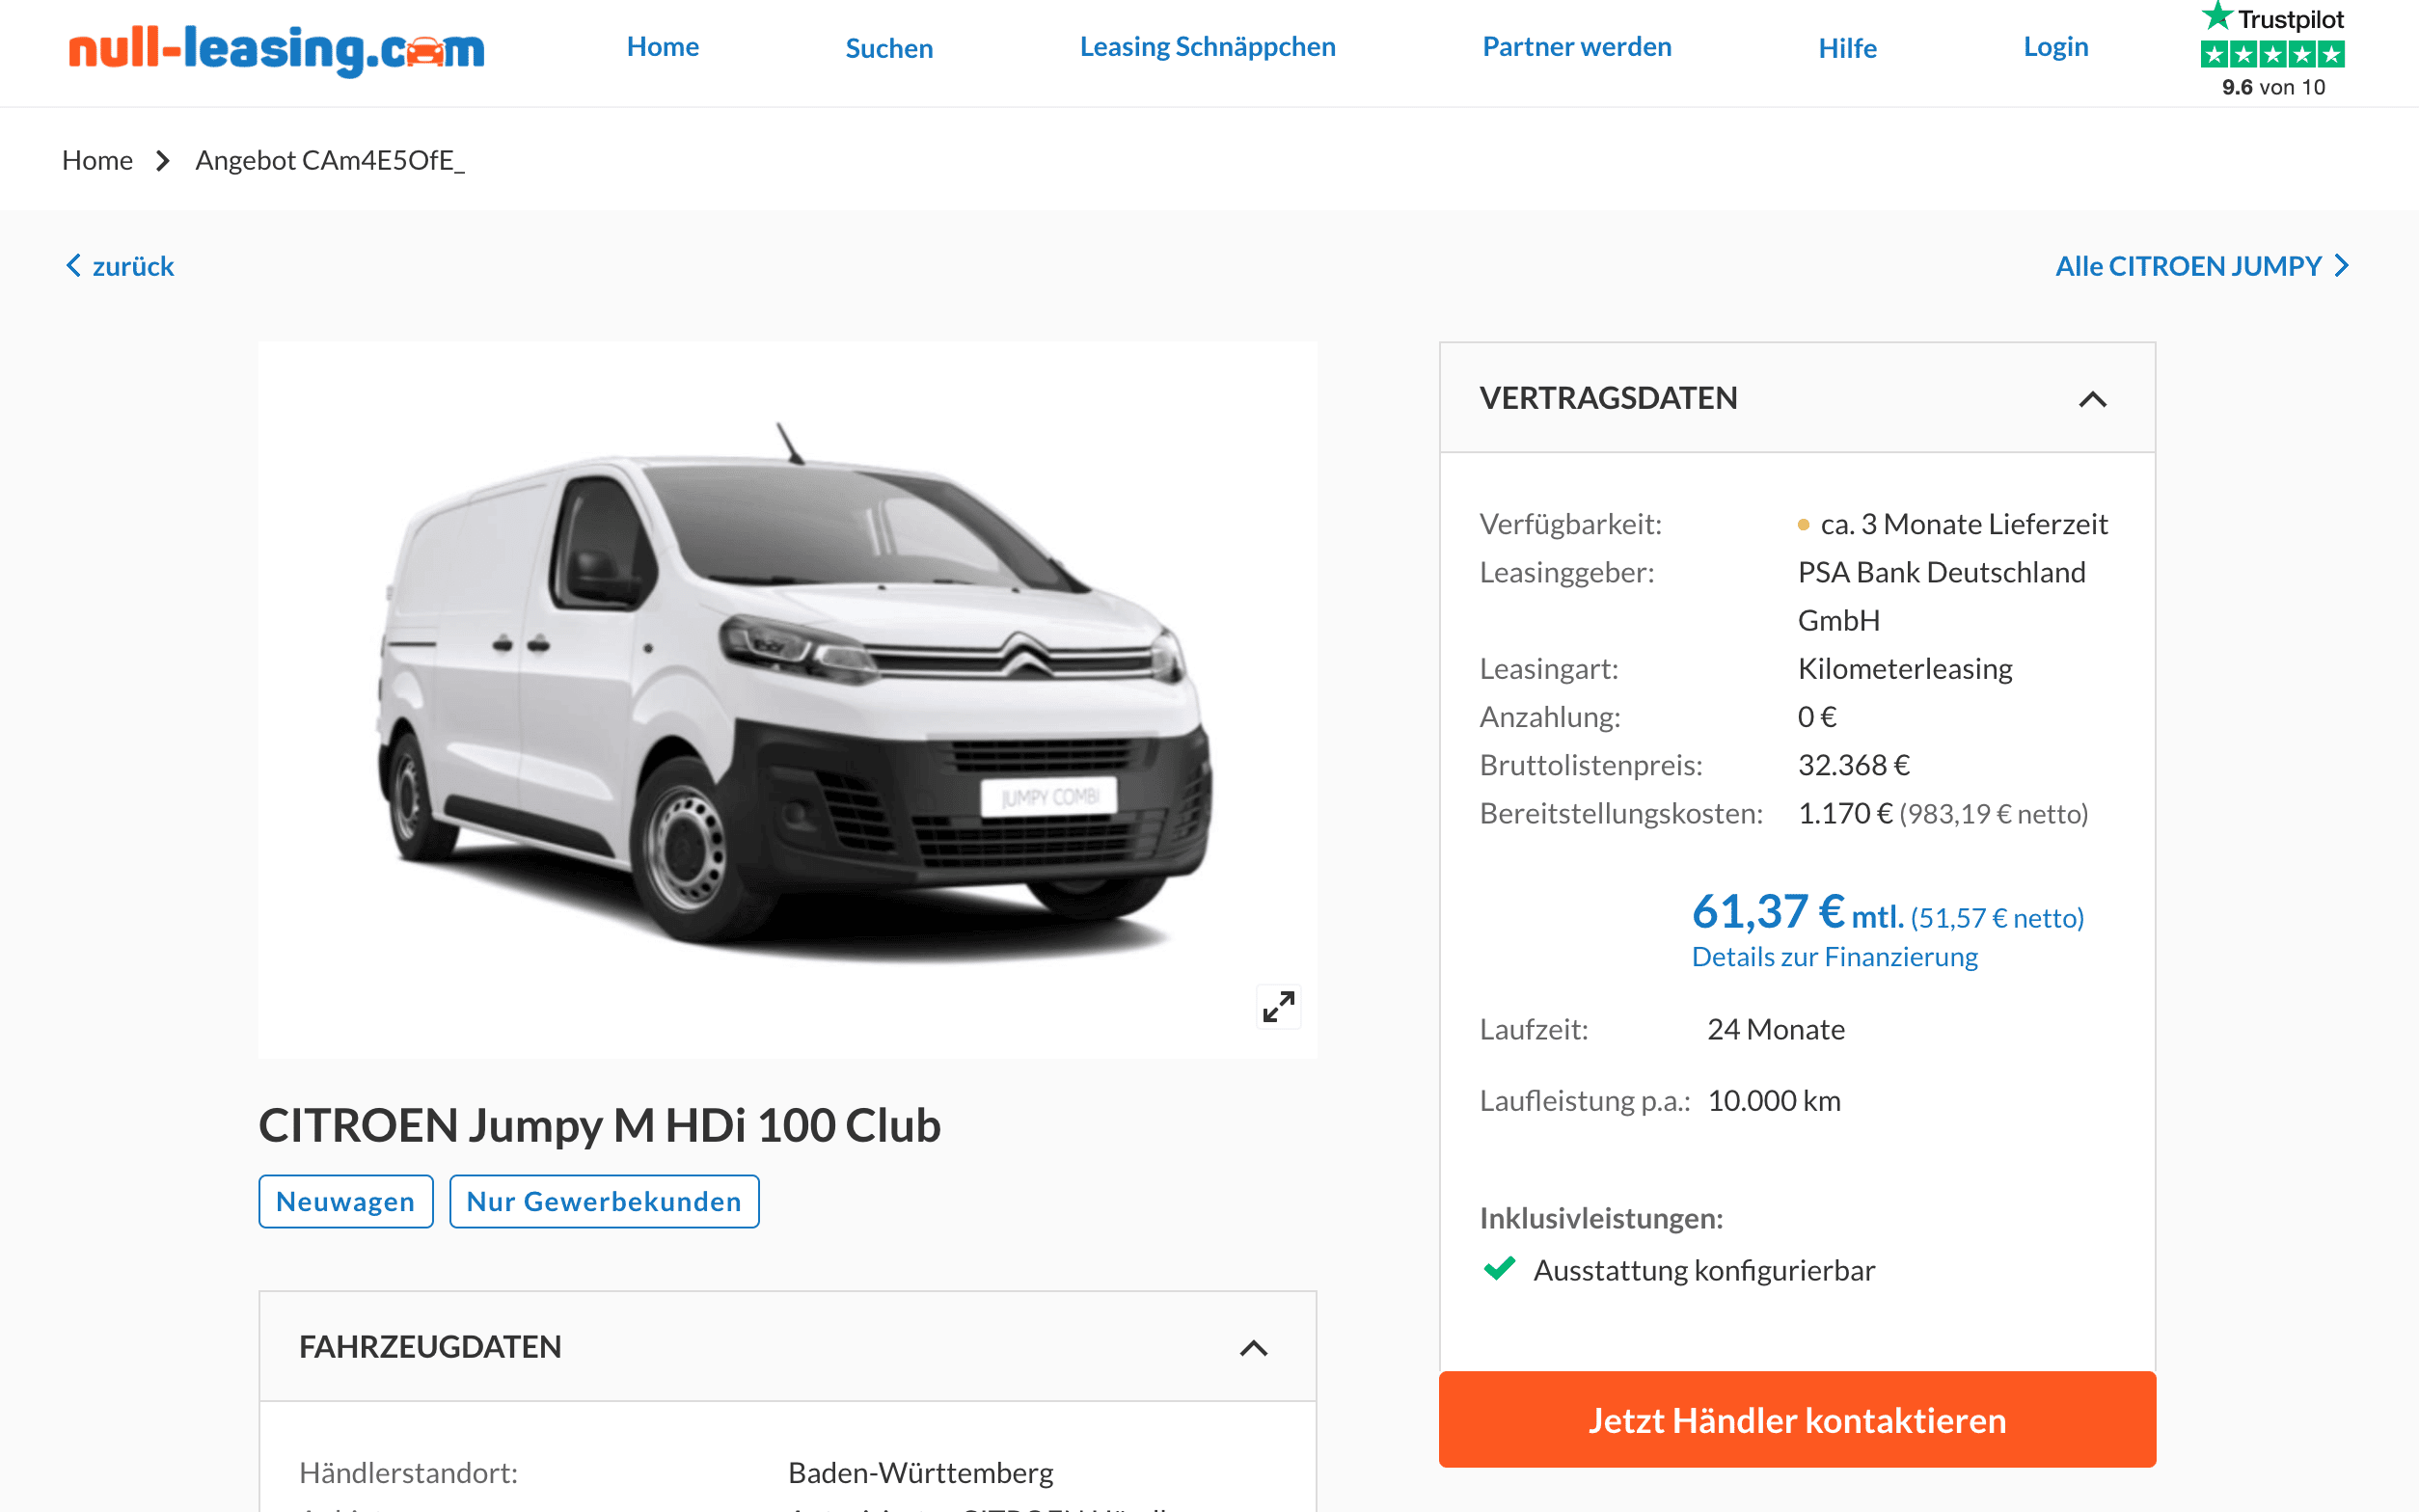Click the null-leasing.com logo
2419x1512 pixels.
pyautogui.click(x=276, y=49)
